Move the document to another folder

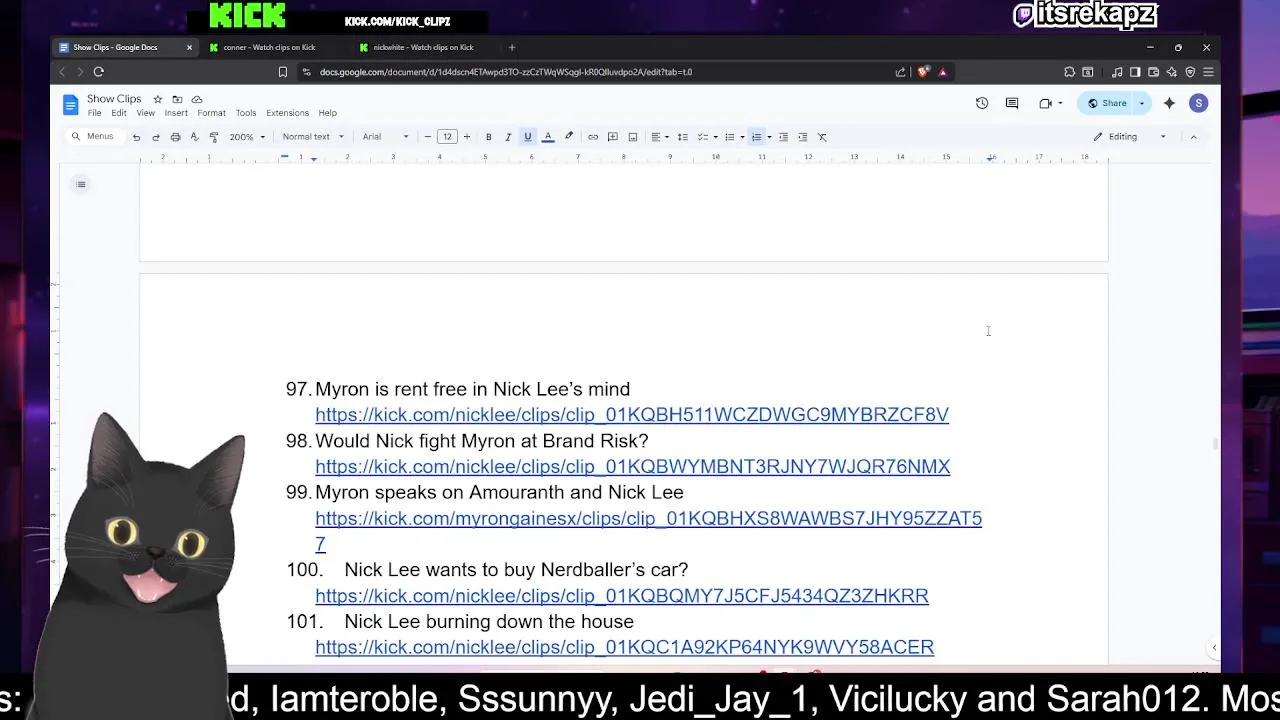177,99
